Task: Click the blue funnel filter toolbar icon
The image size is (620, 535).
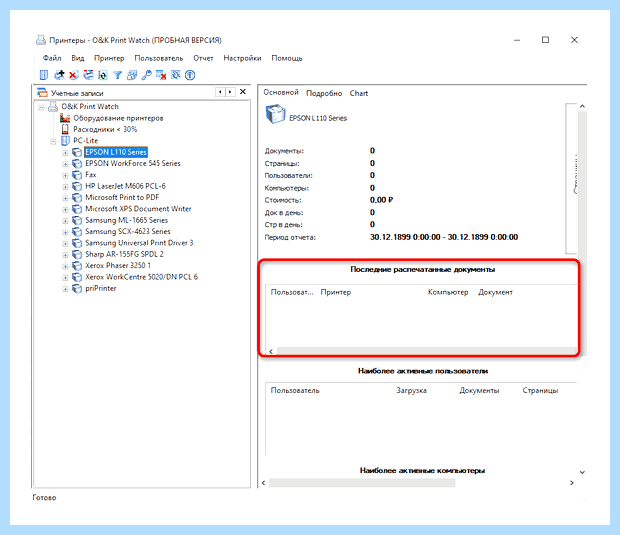Action: pos(117,75)
